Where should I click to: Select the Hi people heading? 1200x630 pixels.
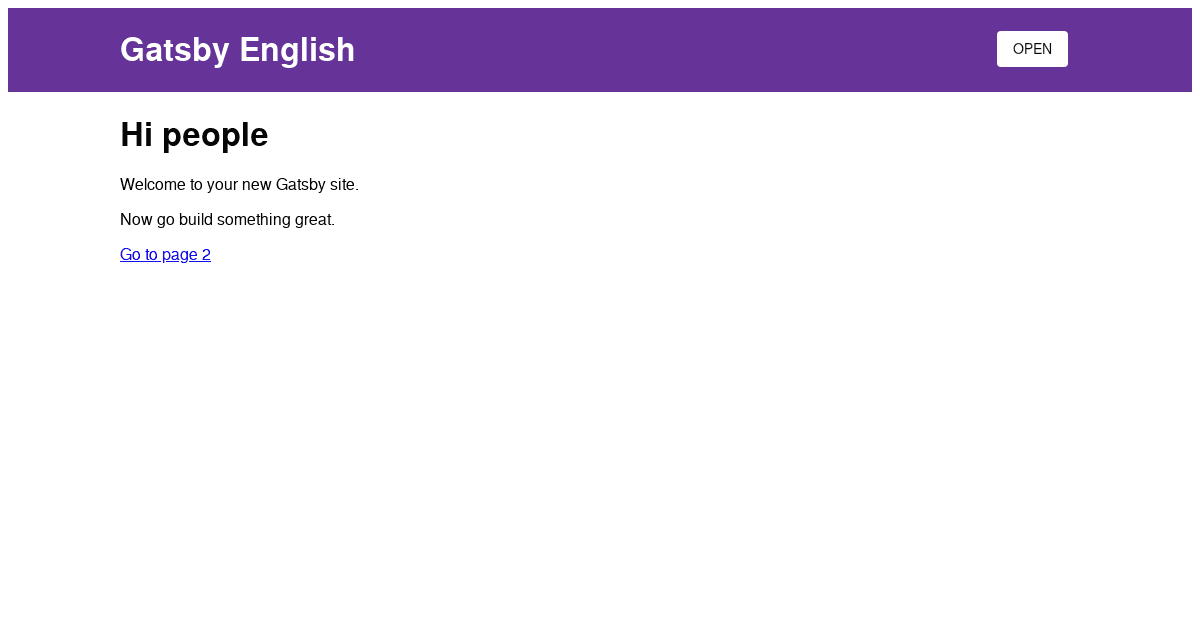pos(193,134)
